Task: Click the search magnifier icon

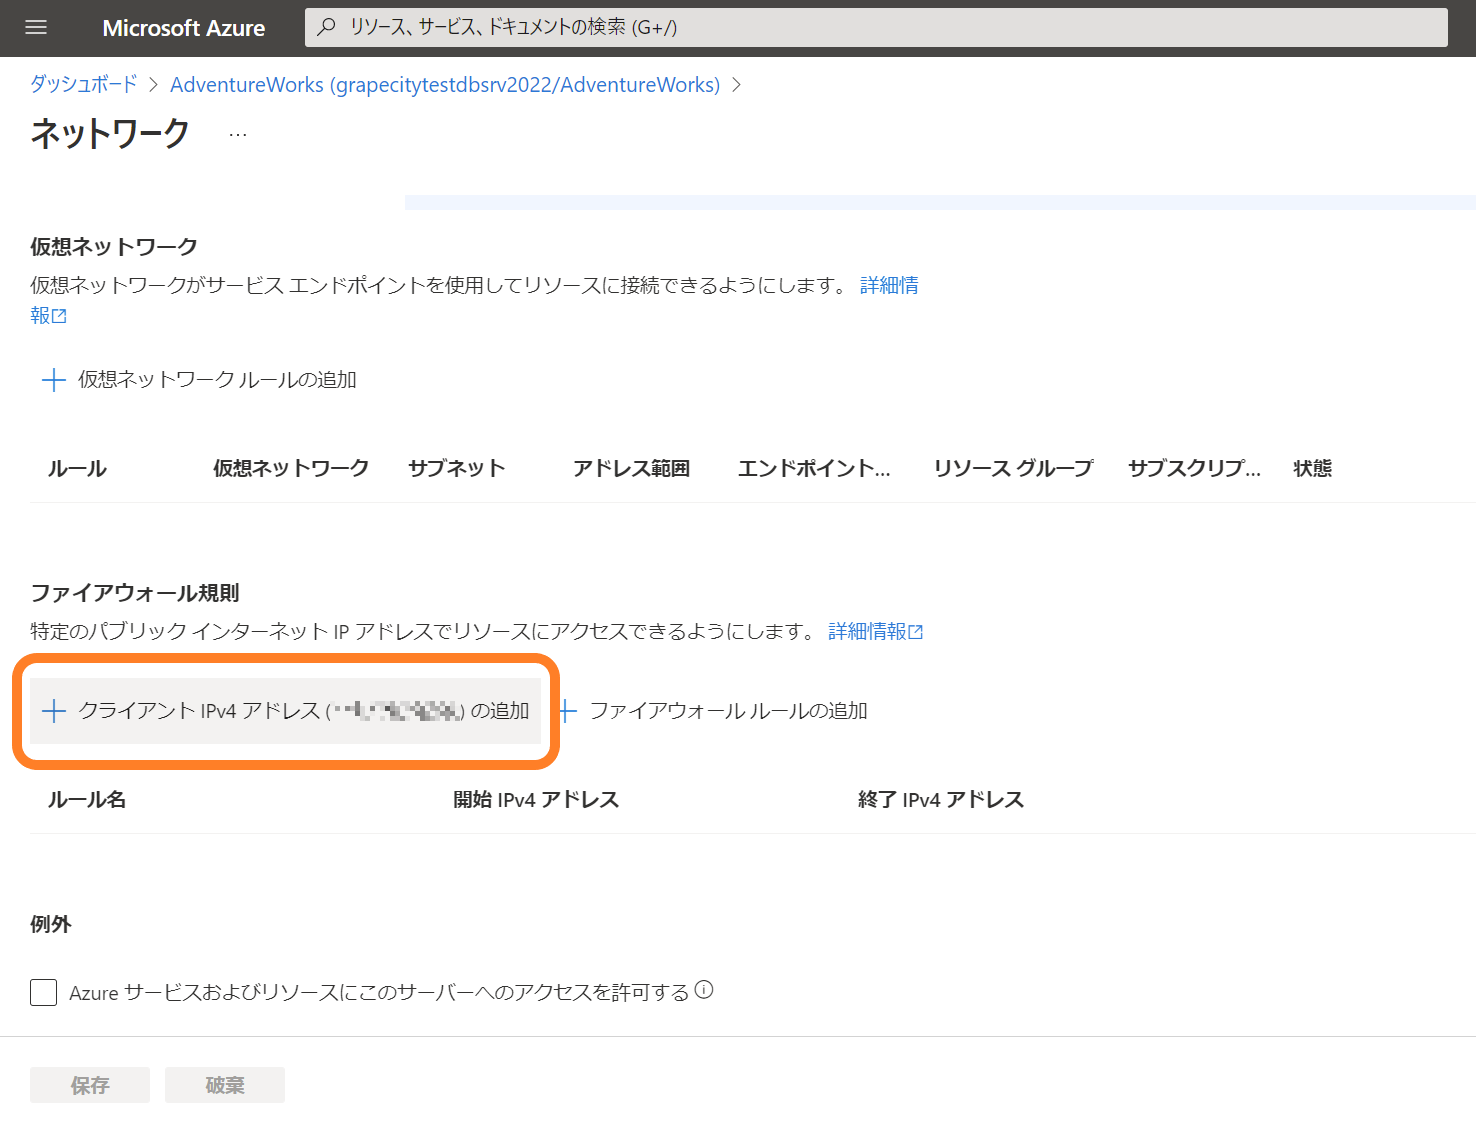Action: (326, 27)
